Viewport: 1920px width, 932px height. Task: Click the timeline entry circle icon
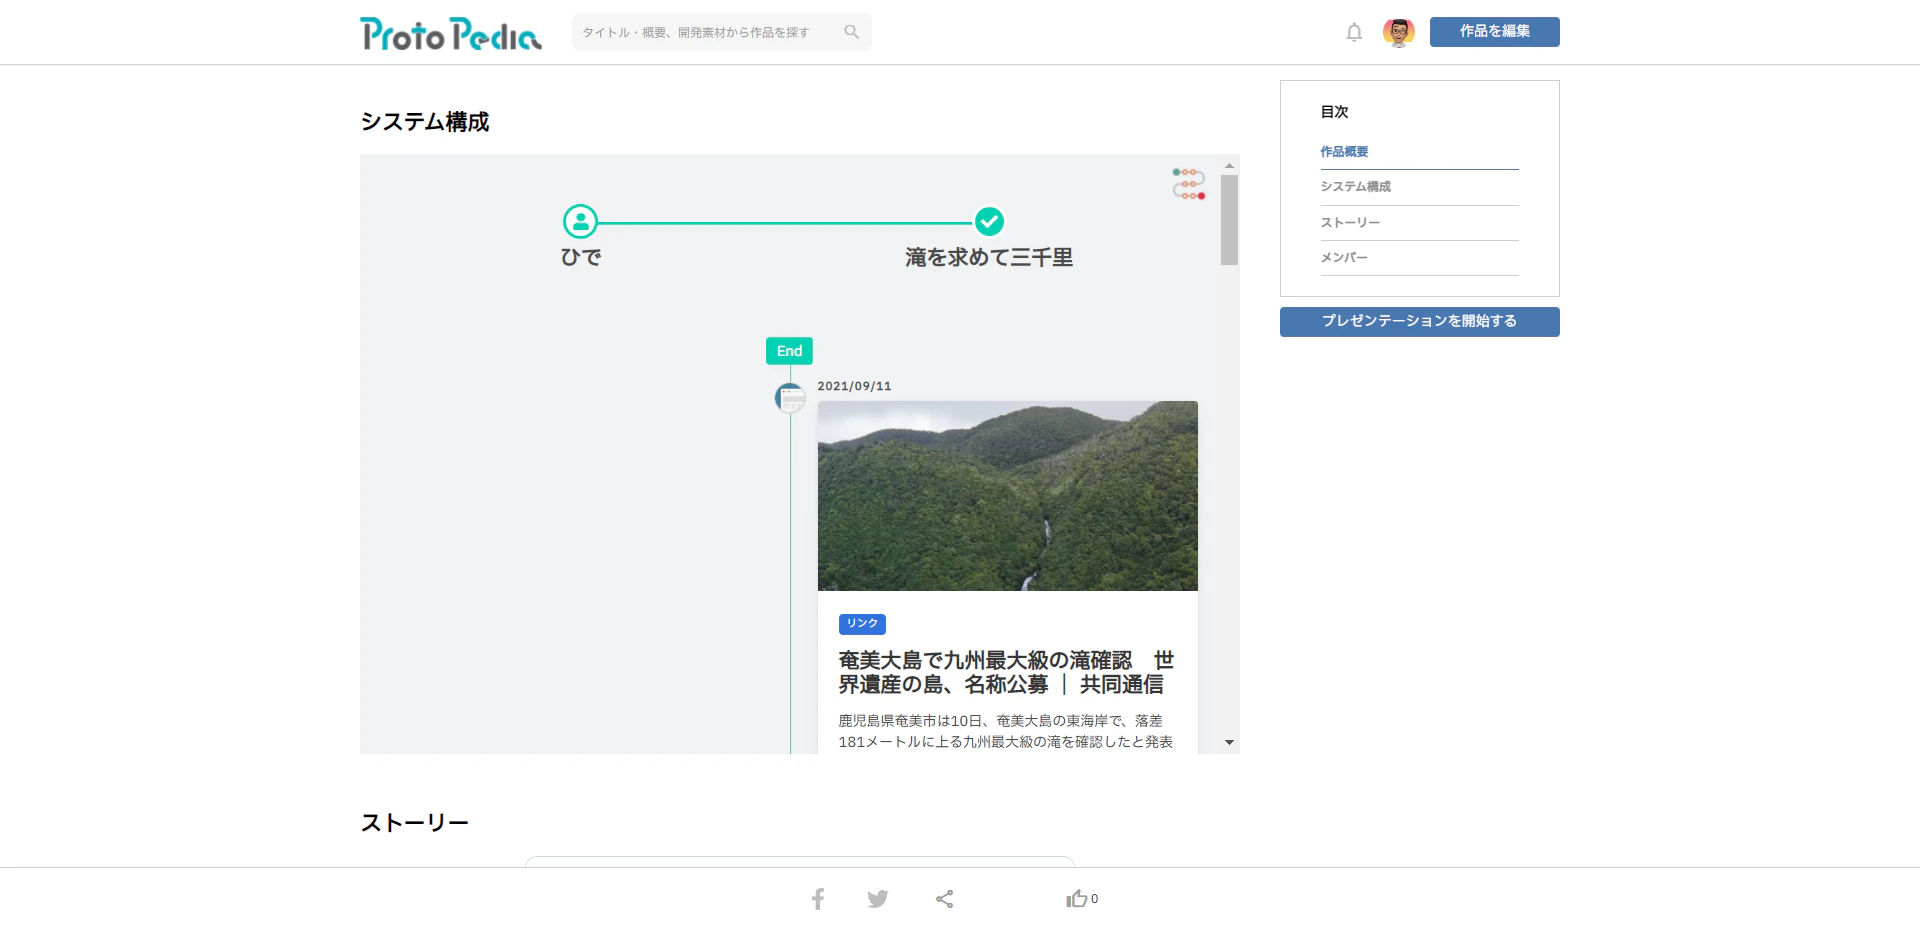tap(790, 398)
